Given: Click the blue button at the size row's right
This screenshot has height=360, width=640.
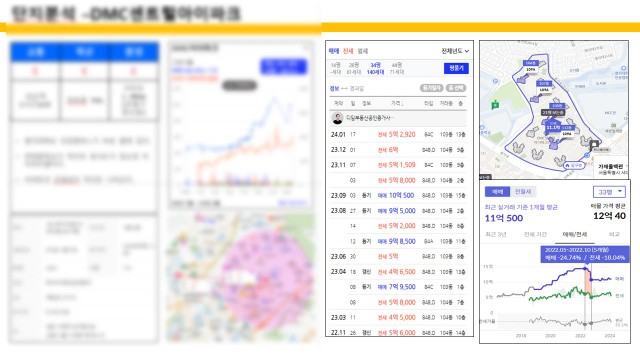Looking at the screenshot, I should (456, 69).
